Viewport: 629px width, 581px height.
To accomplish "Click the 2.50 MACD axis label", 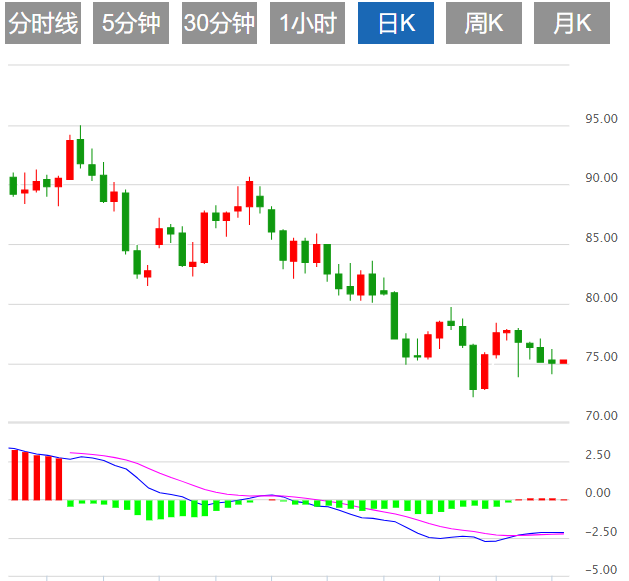I will (x=597, y=455).
